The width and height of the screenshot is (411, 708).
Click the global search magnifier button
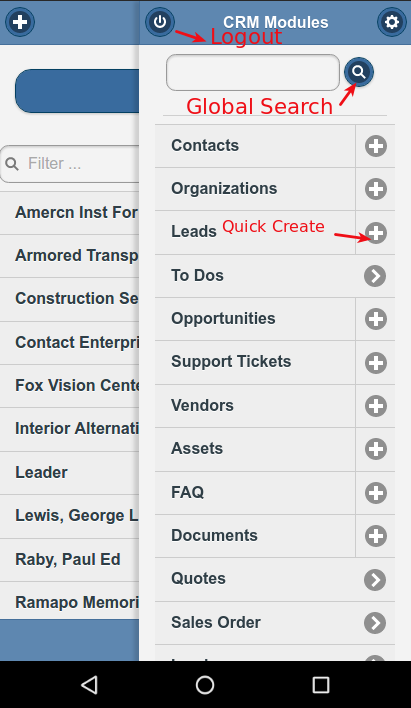click(x=359, y=72)
